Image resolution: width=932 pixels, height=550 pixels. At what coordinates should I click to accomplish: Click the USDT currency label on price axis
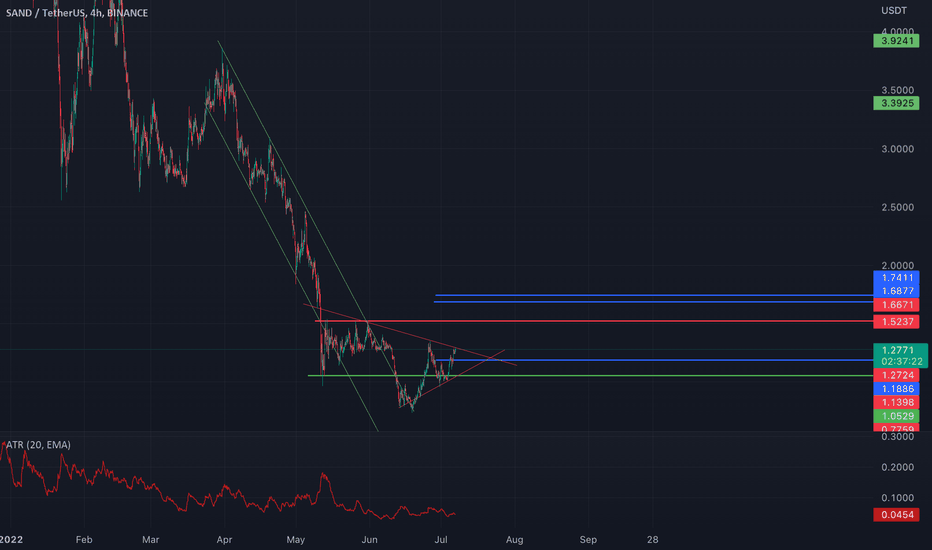pyautogui.click(x=894, y=11)
